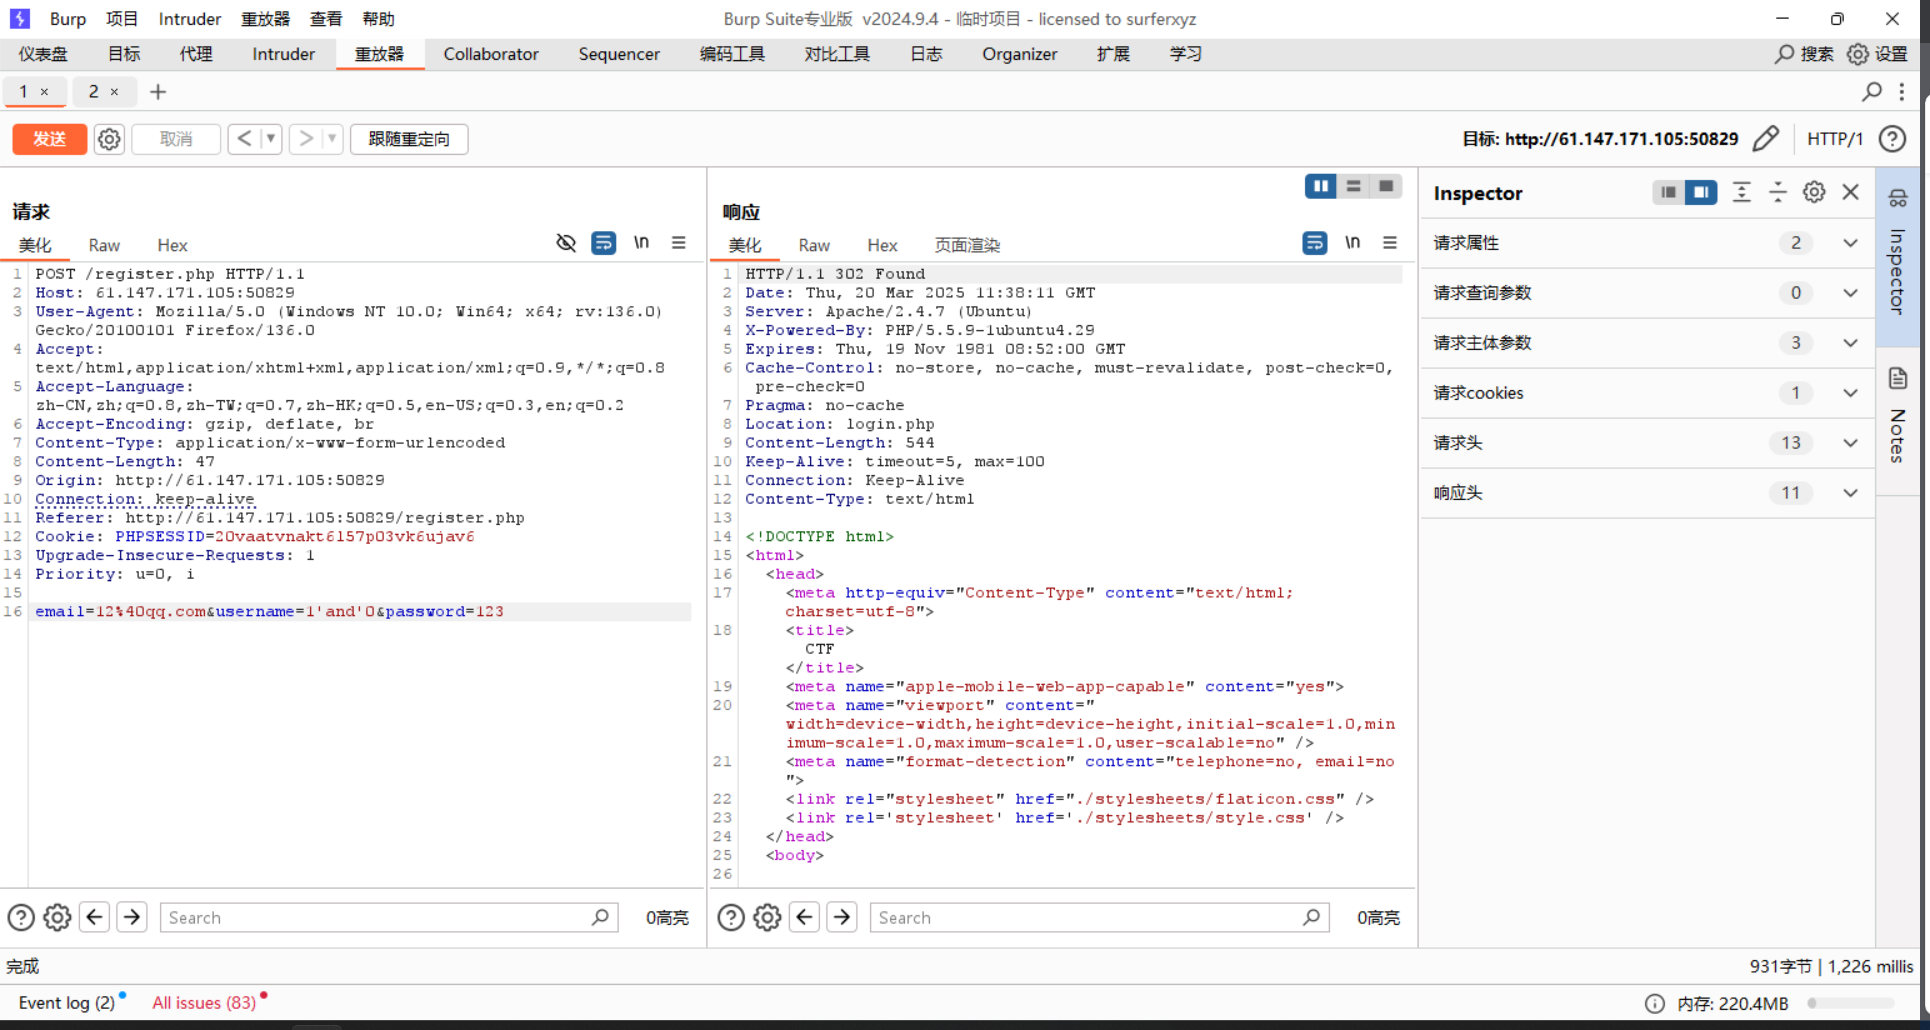Open response search settings gear
The height and width of the screenshot is (1030, 1930).
767,917
